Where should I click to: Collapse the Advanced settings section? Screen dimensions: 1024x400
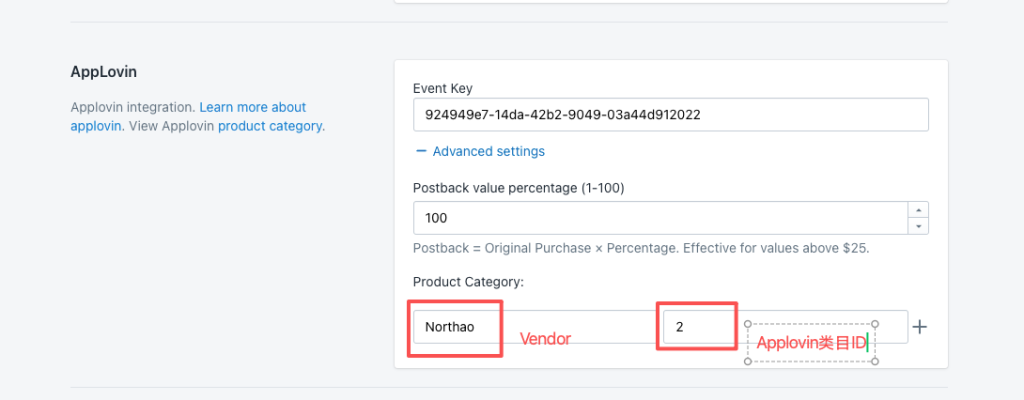(x=488, y=151)
